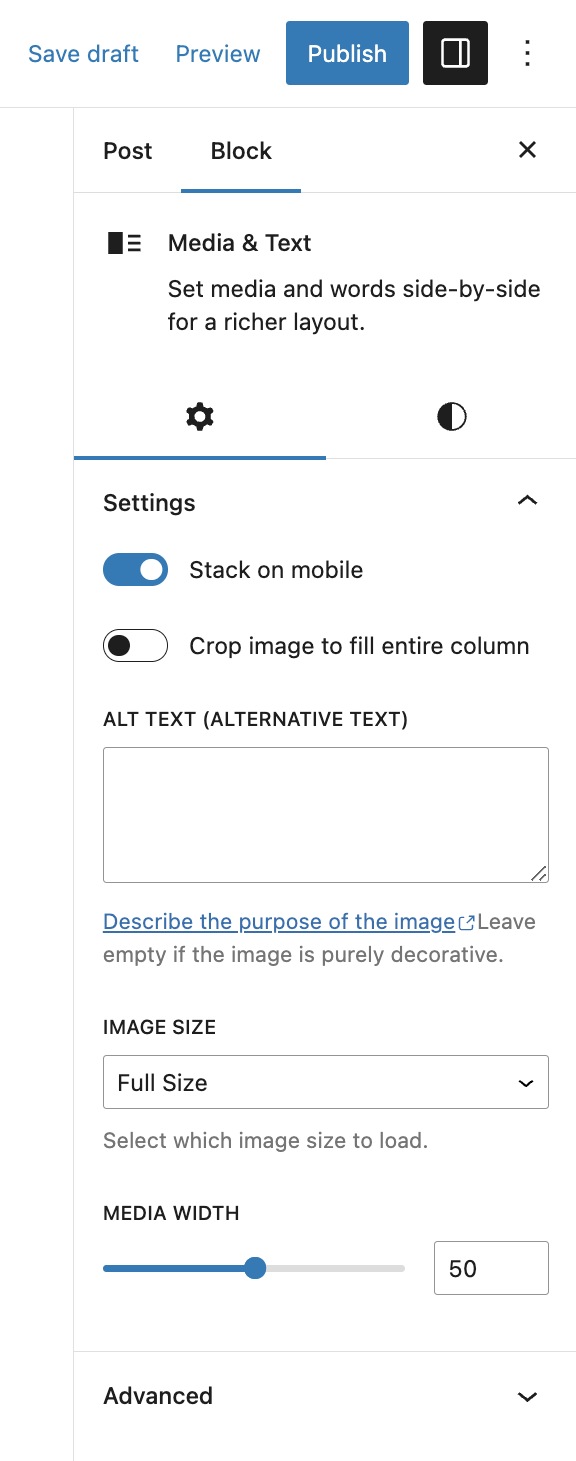Click the Media Width number input field
Viewport: 576px width, 1461px height.
pos(491,1267)
